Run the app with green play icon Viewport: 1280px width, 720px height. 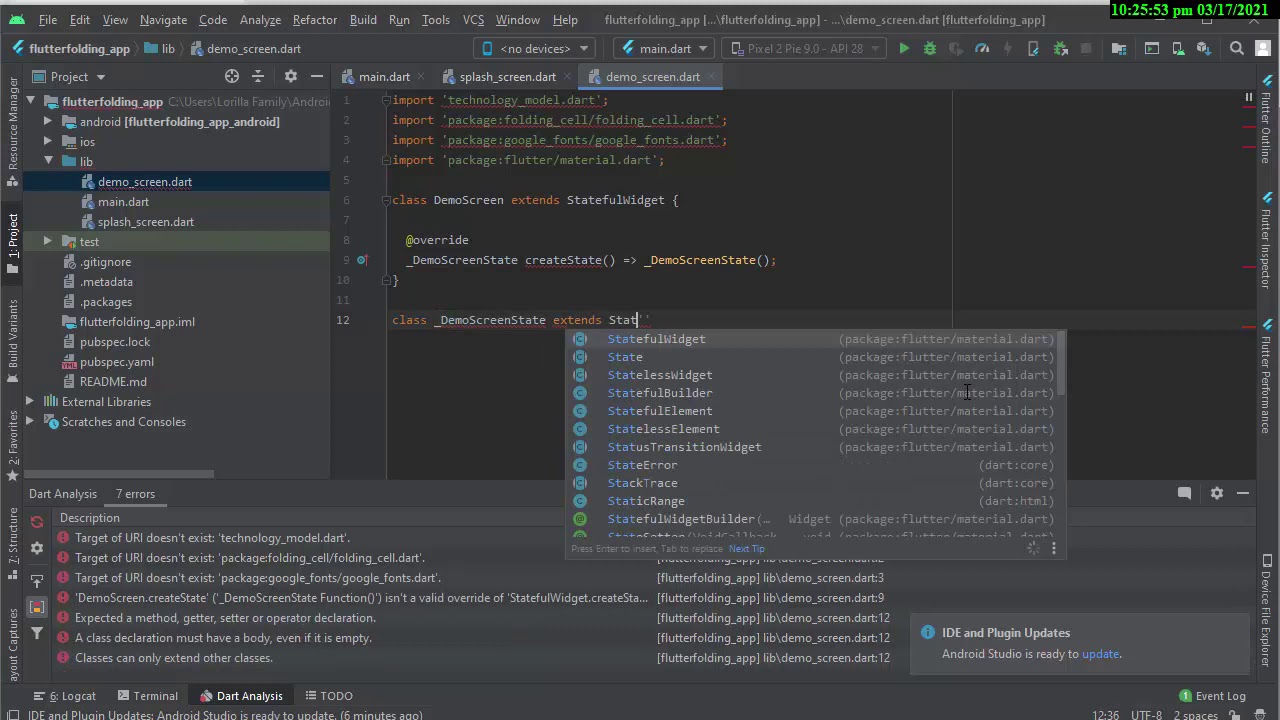pyautogui.click(x=904, y=48)
